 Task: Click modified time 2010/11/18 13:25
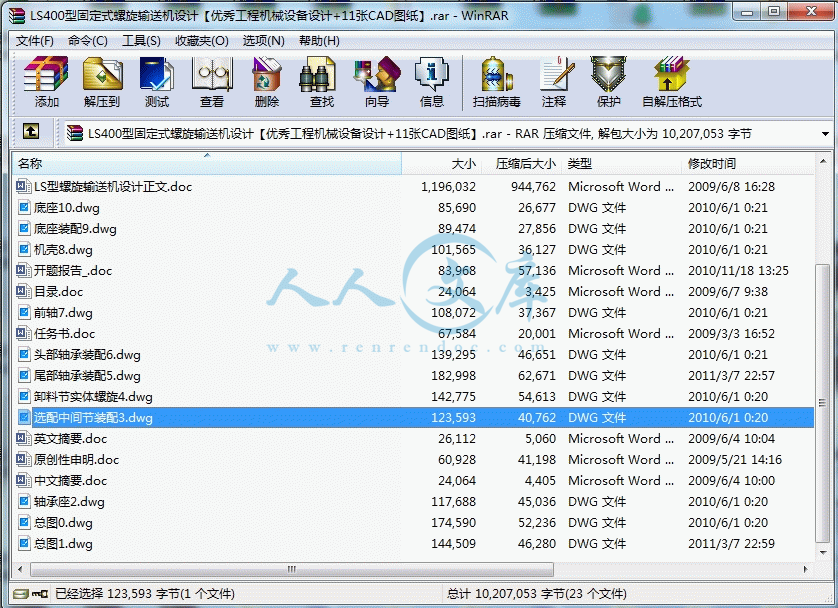[x=738, y=270]
